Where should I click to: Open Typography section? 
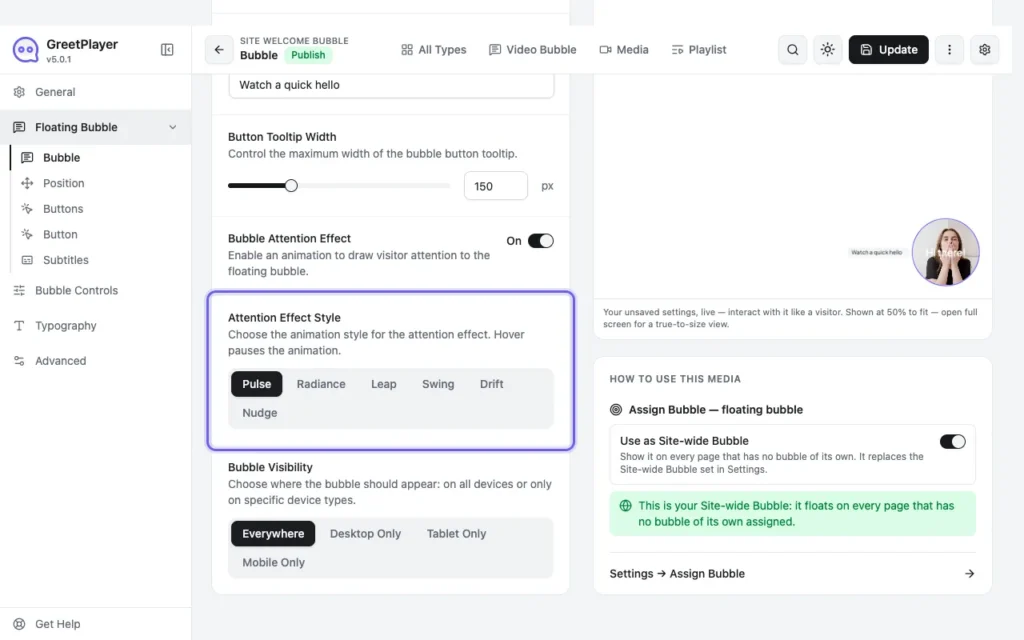95,326
